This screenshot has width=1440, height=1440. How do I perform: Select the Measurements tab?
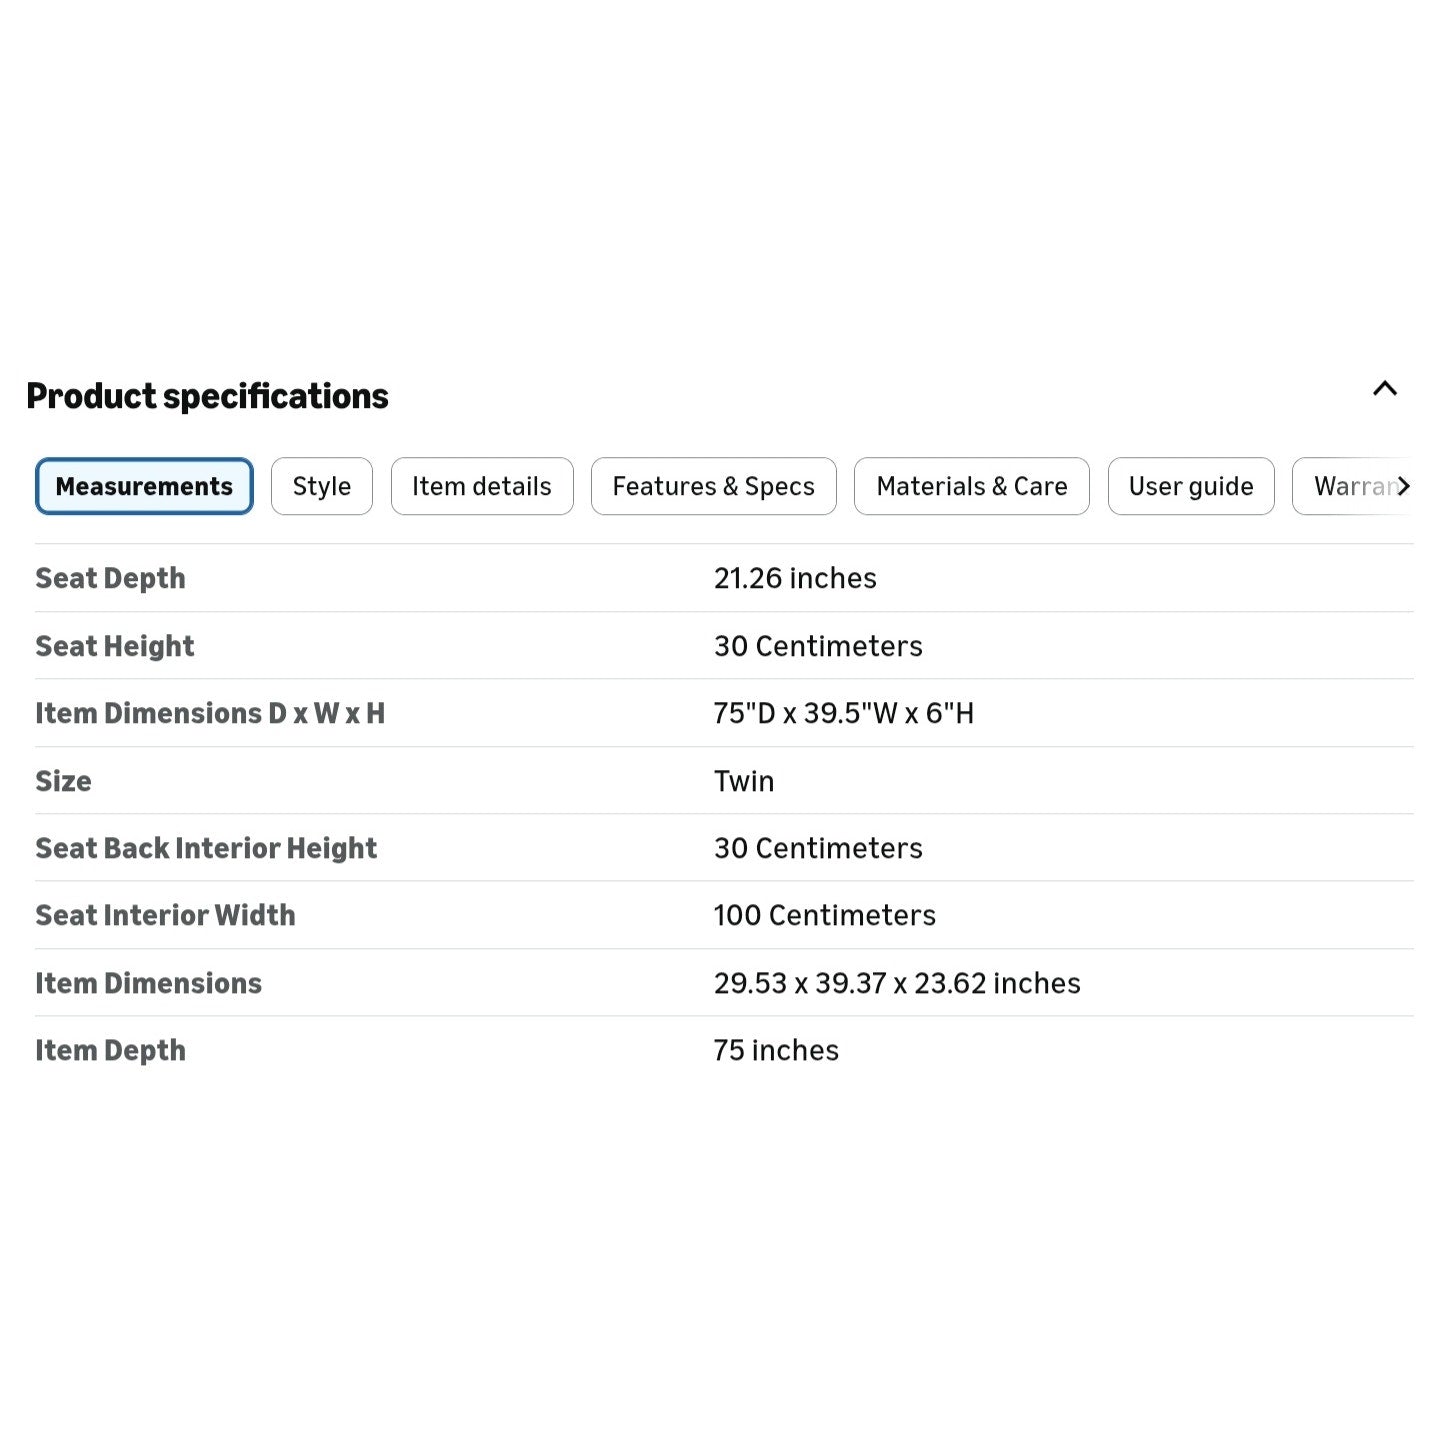click(x=144, y=486)
